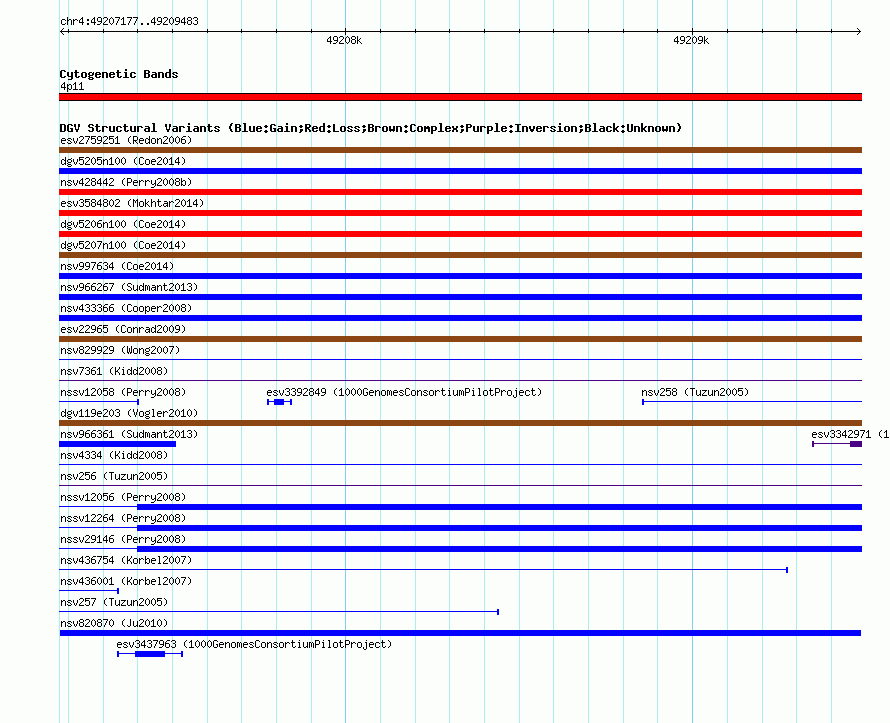
Task: Click the brown esv22965 complex bar
Action: 460,339
